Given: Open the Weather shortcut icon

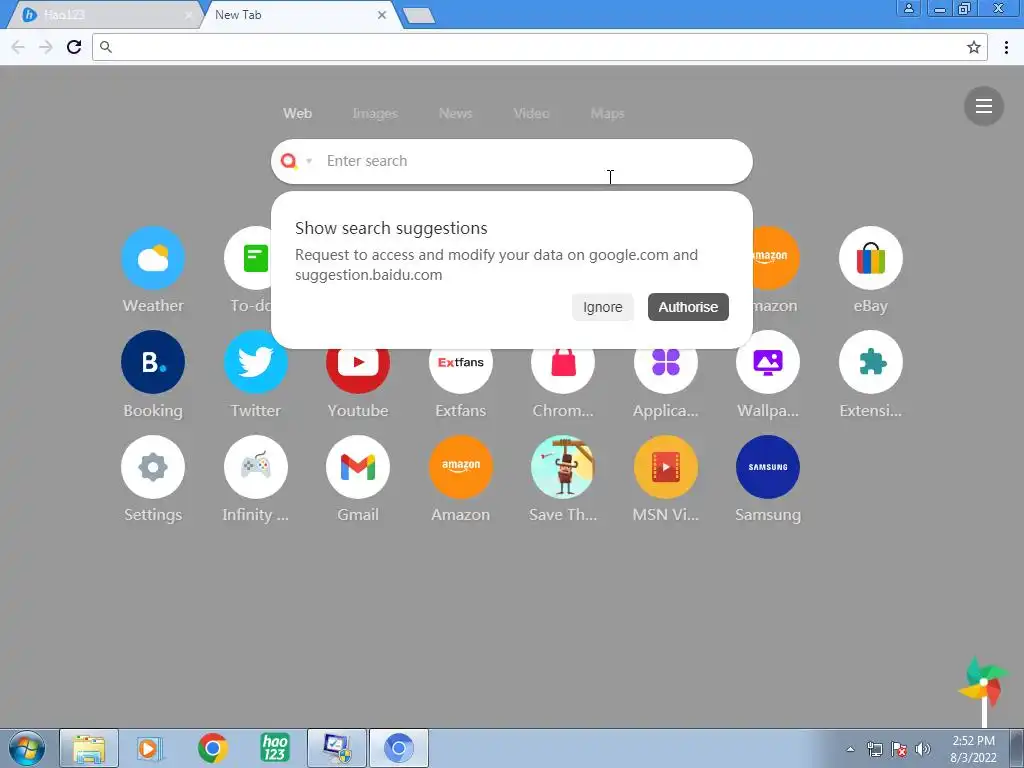Looking at the screenshot, I should 153,258.
